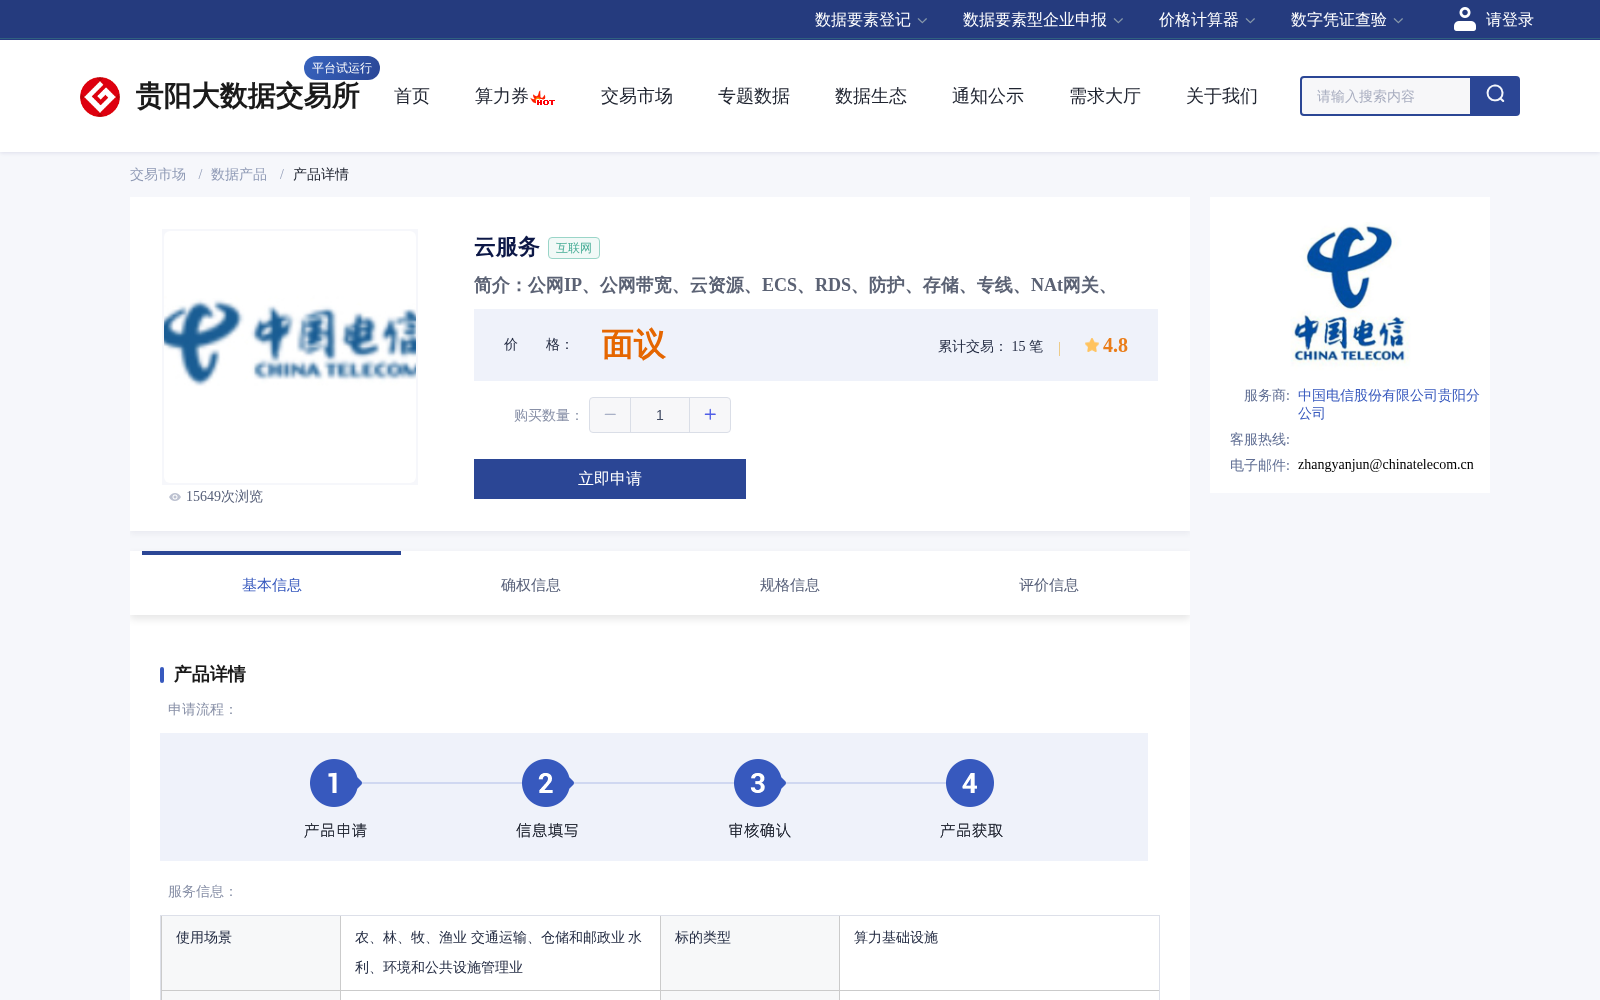Click the eye icon beside 15649次浏览
Image resolution: width=1600 pixels, height=1000 pixels.
click(x=175, y=497)
